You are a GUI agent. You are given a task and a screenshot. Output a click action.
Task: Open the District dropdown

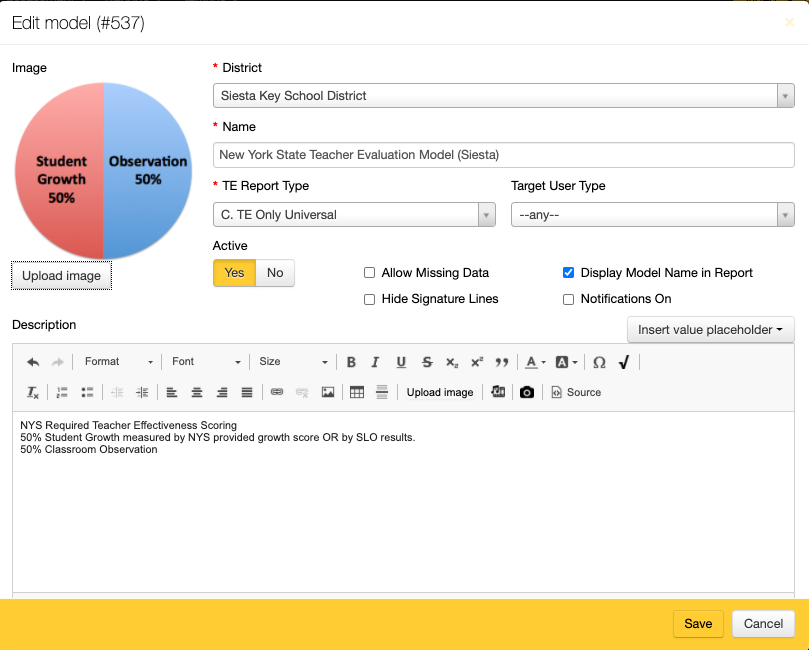pos(504,95)
